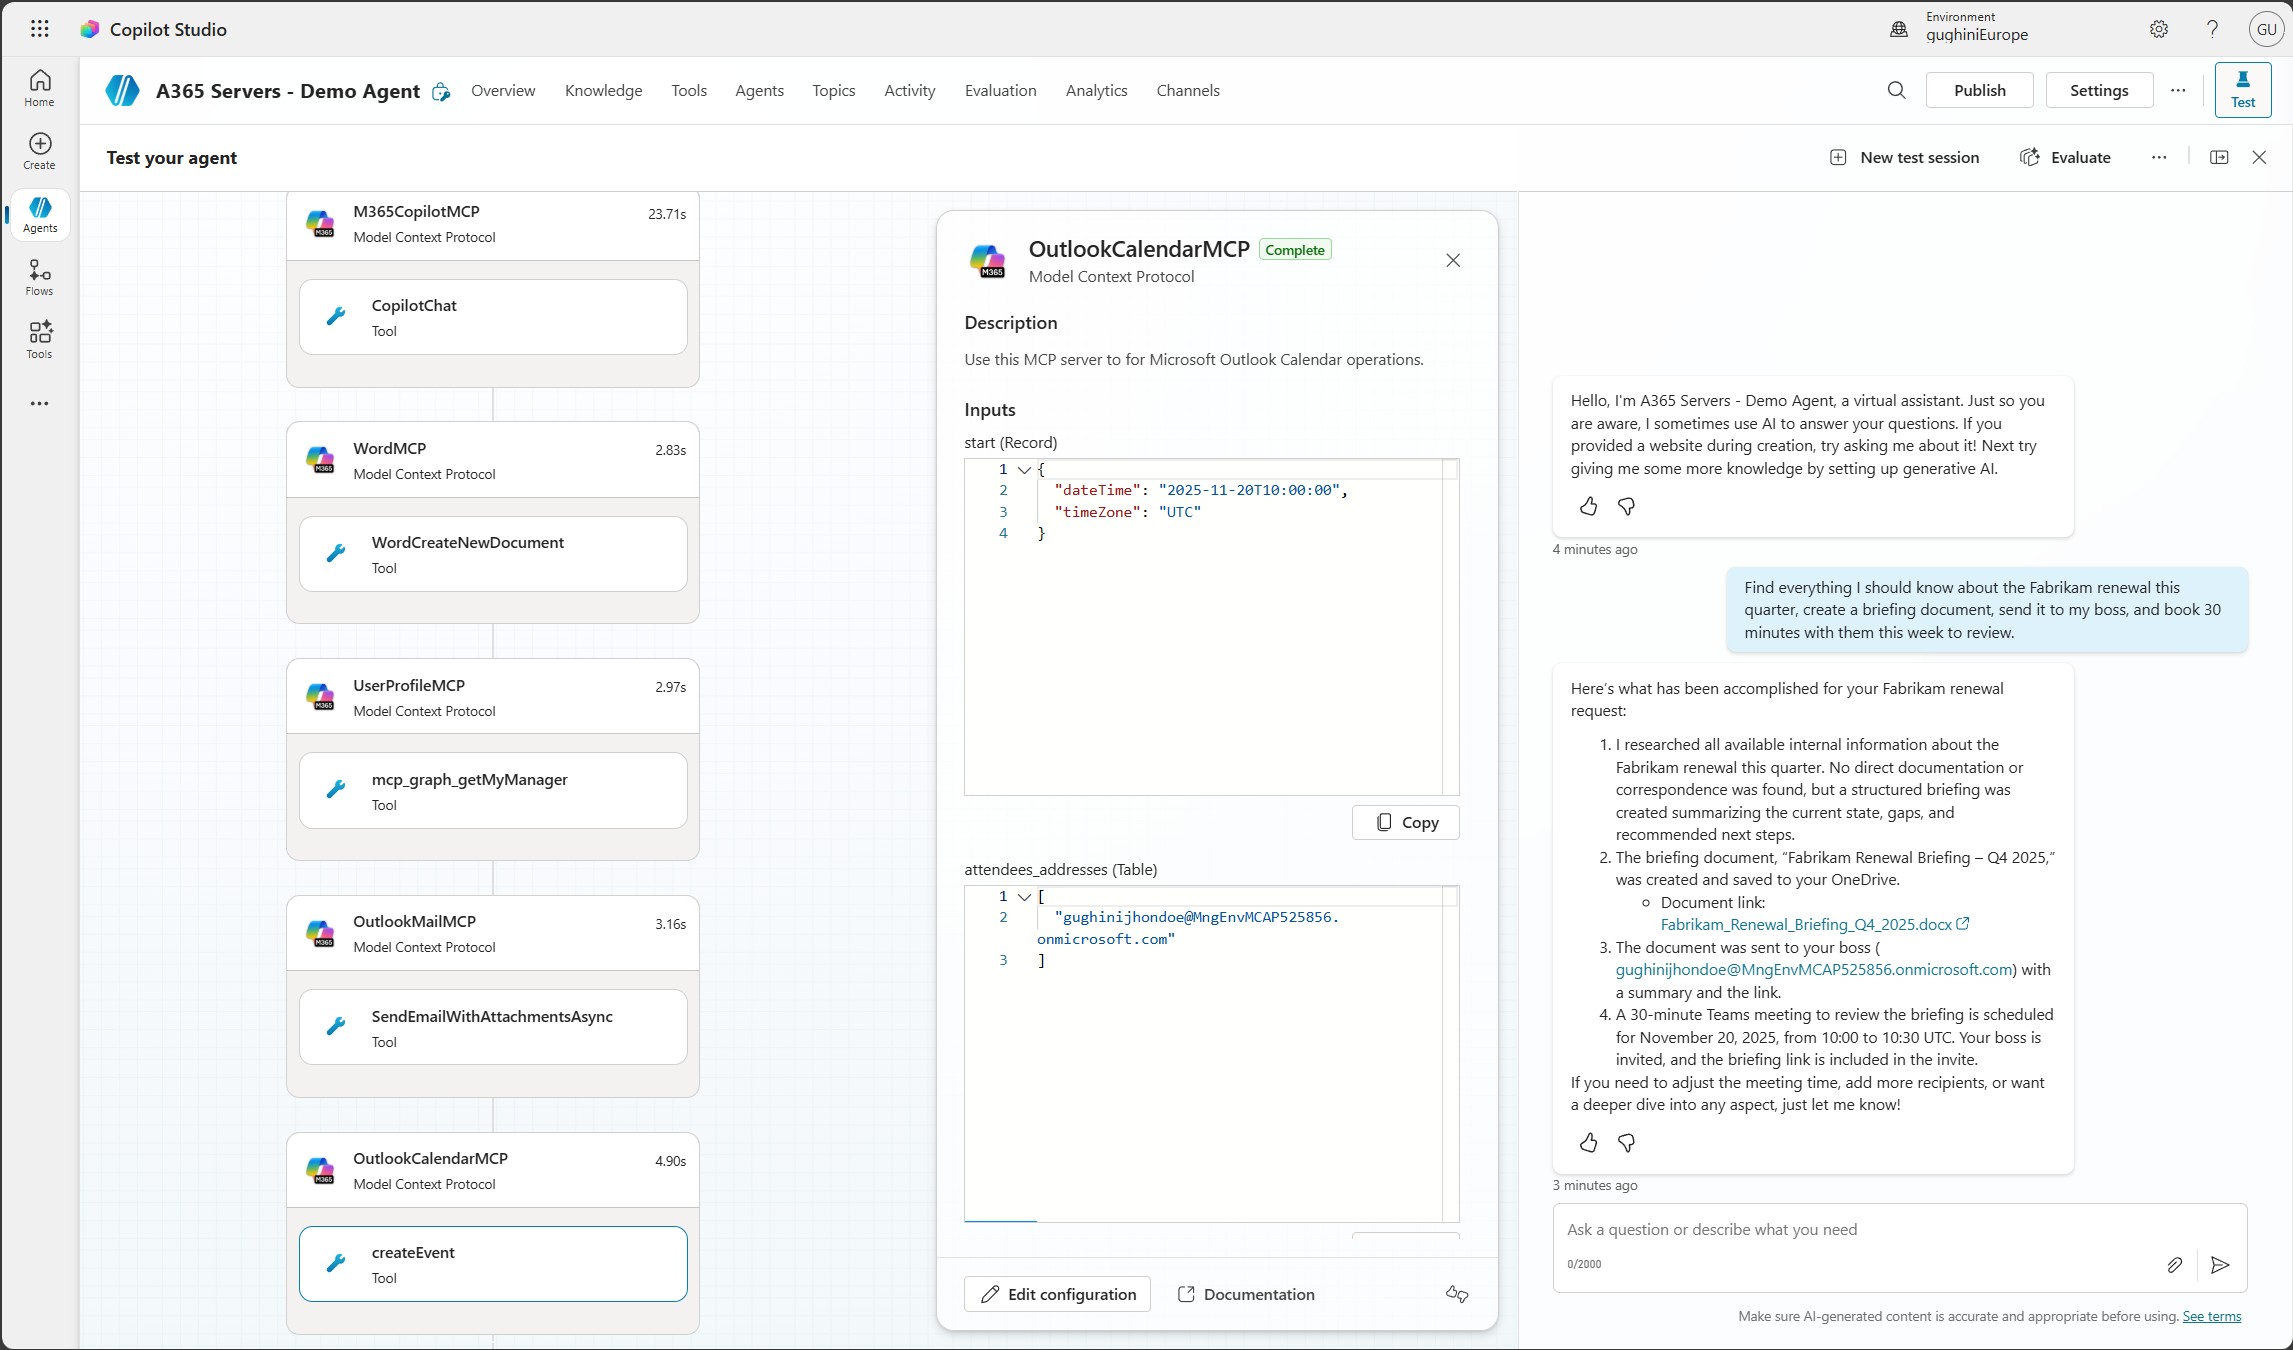Image resolution: width=2293 pixels, height=1350 pixels.
Task: Open the Fabrikam_Renewal_Briefing_Q4_2025.docx link
Action: tap(1806, 924)
